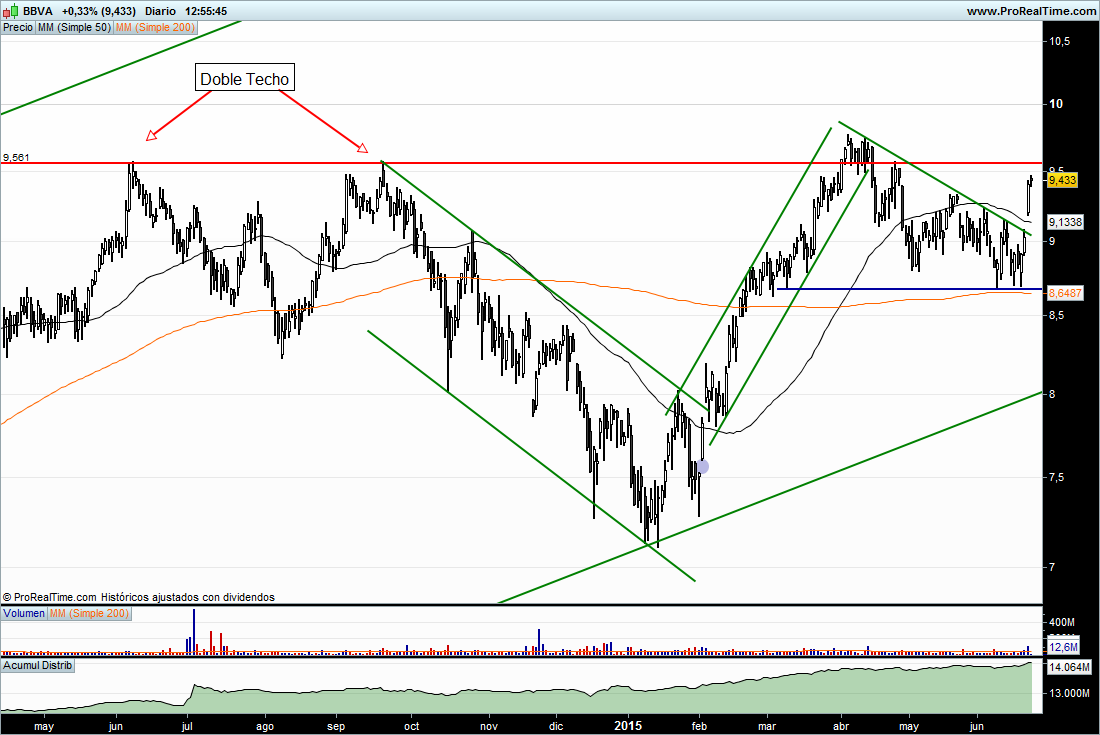This screenshot has height=735, width=1100.
Task: Select the 8,6487 moving average value tag
Action: [1065, 293]
